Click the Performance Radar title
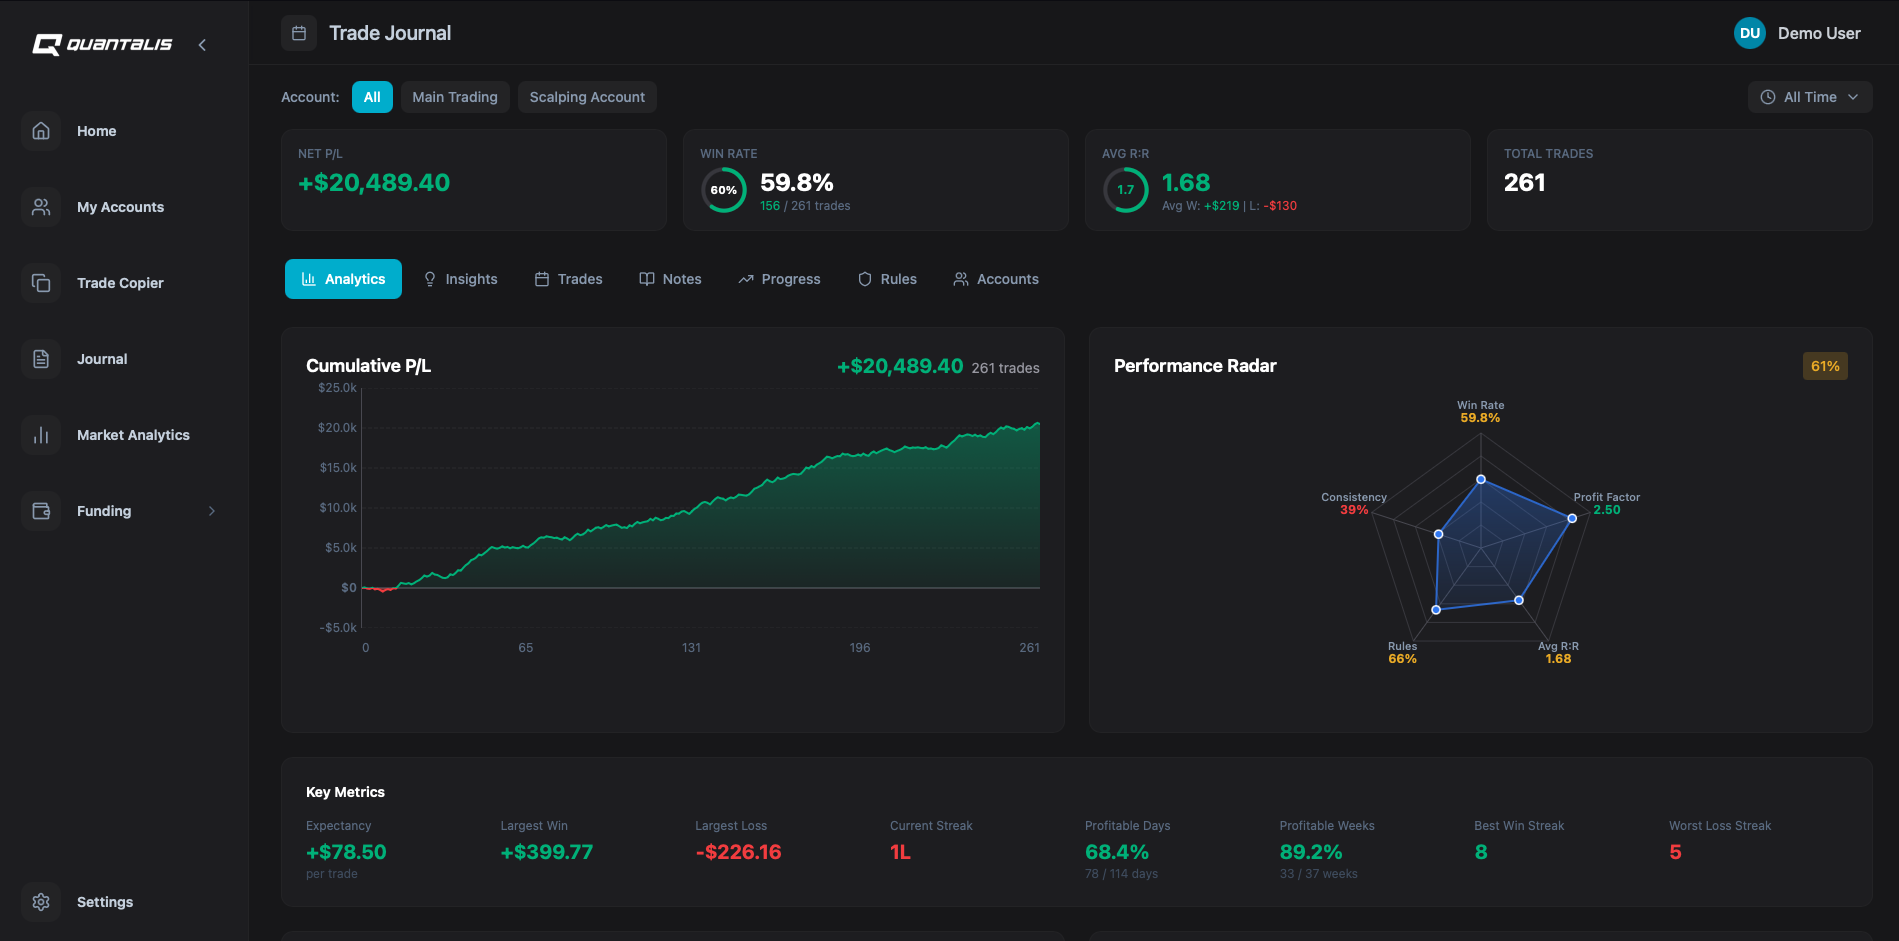This screenshot has width=1899, height=941. point(1195,366)
